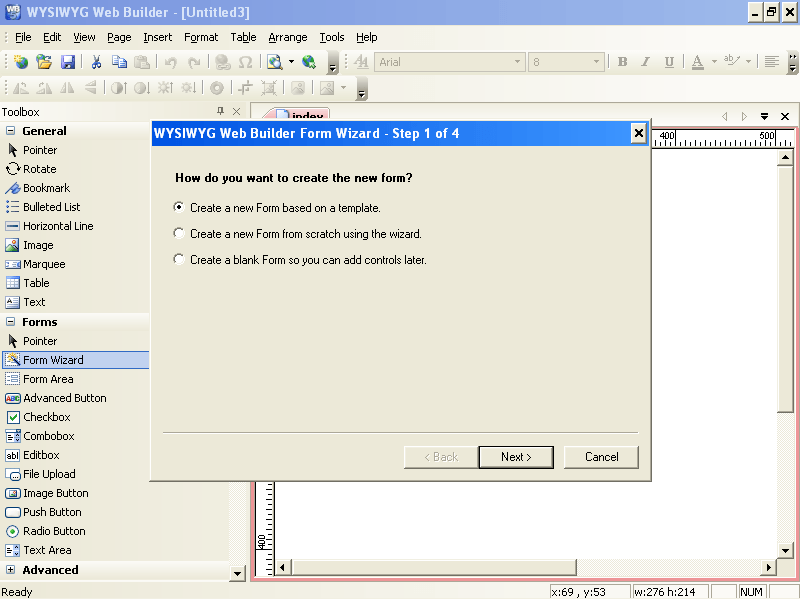
Task: Click the Insert Symbol toolbar icon
Action: click(246, 61)
